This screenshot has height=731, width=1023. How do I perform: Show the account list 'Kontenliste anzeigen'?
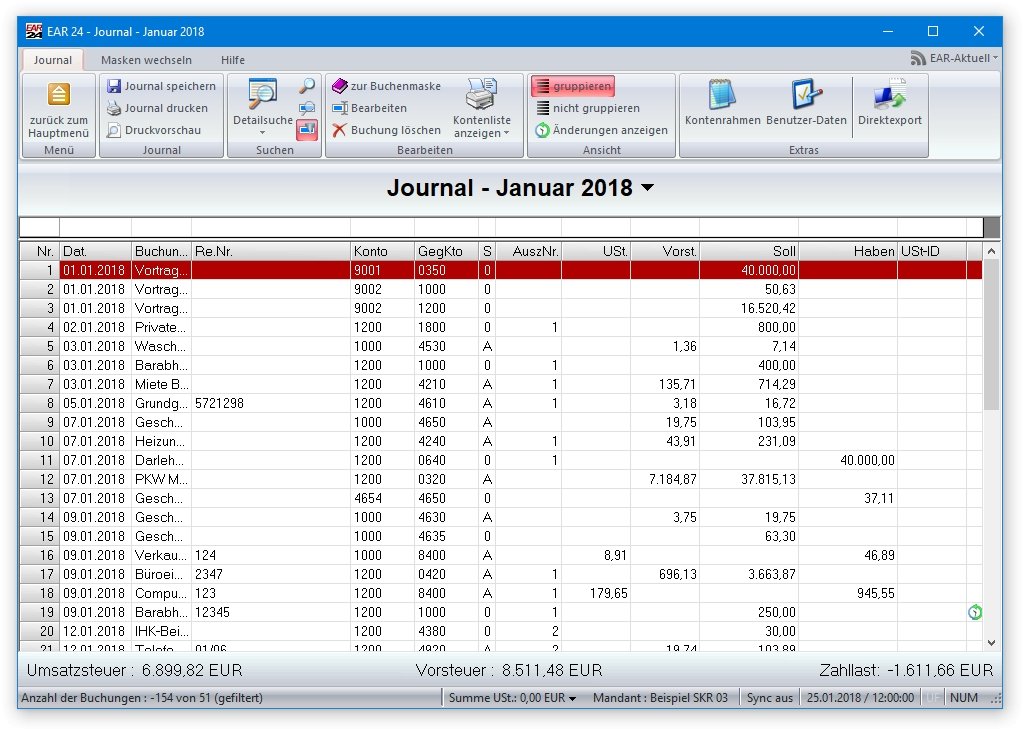(481, 108)
